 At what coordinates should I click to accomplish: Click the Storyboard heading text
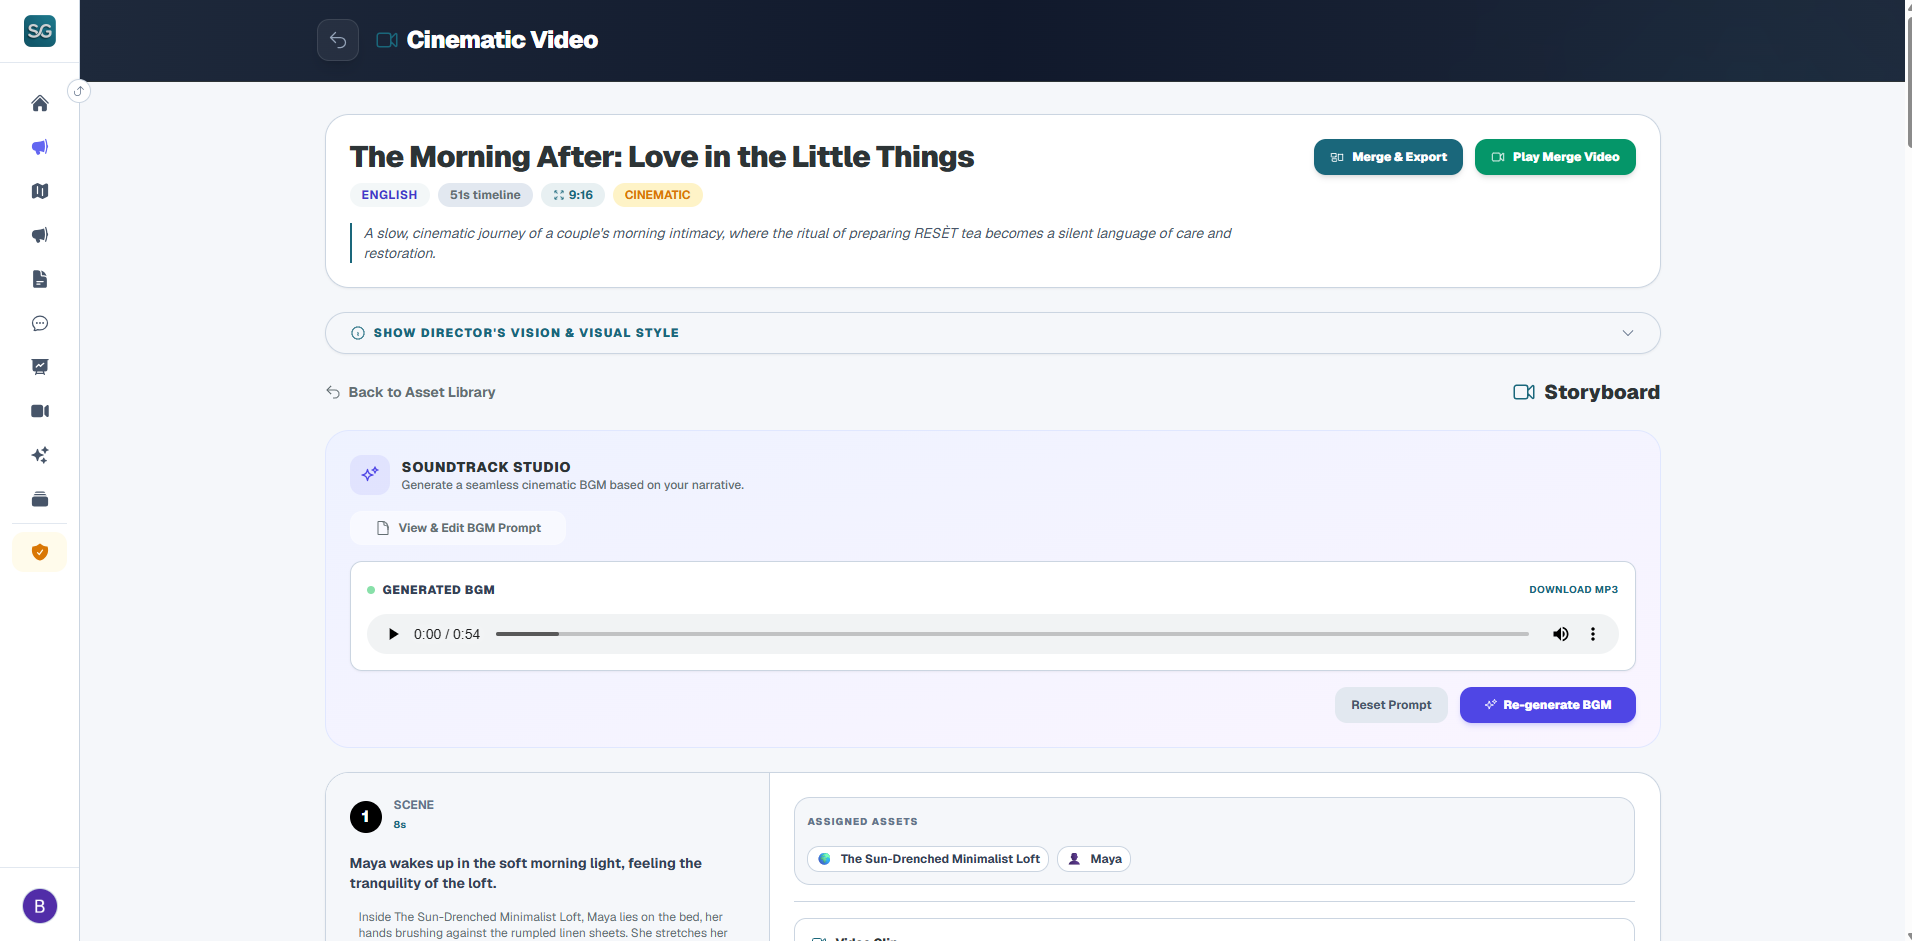[1602, 392]
